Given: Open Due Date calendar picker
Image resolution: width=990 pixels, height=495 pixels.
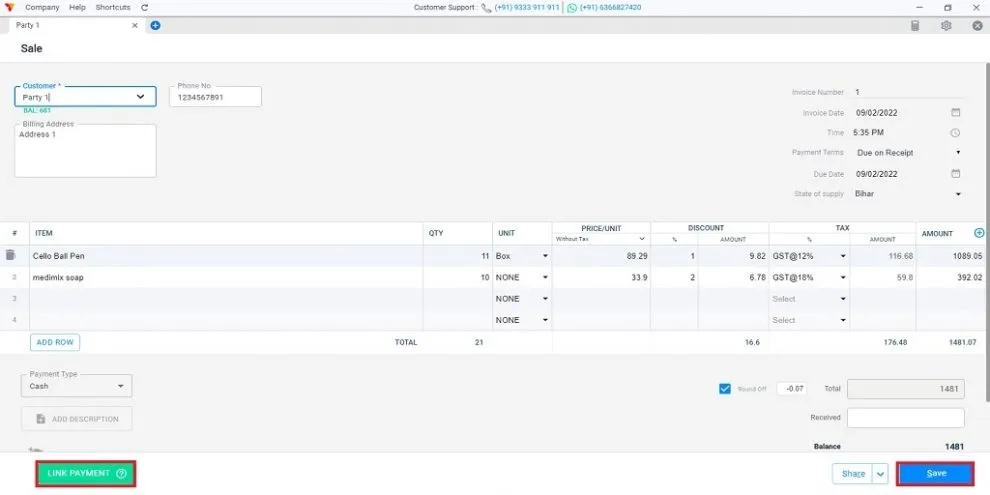Looking at the screenshot, I should pyautogui.click(x=956, y=174).
